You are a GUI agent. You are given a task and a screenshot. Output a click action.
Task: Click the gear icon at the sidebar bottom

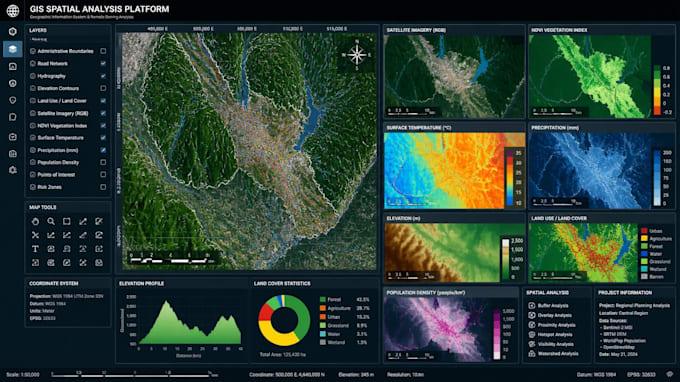[13, 170]
